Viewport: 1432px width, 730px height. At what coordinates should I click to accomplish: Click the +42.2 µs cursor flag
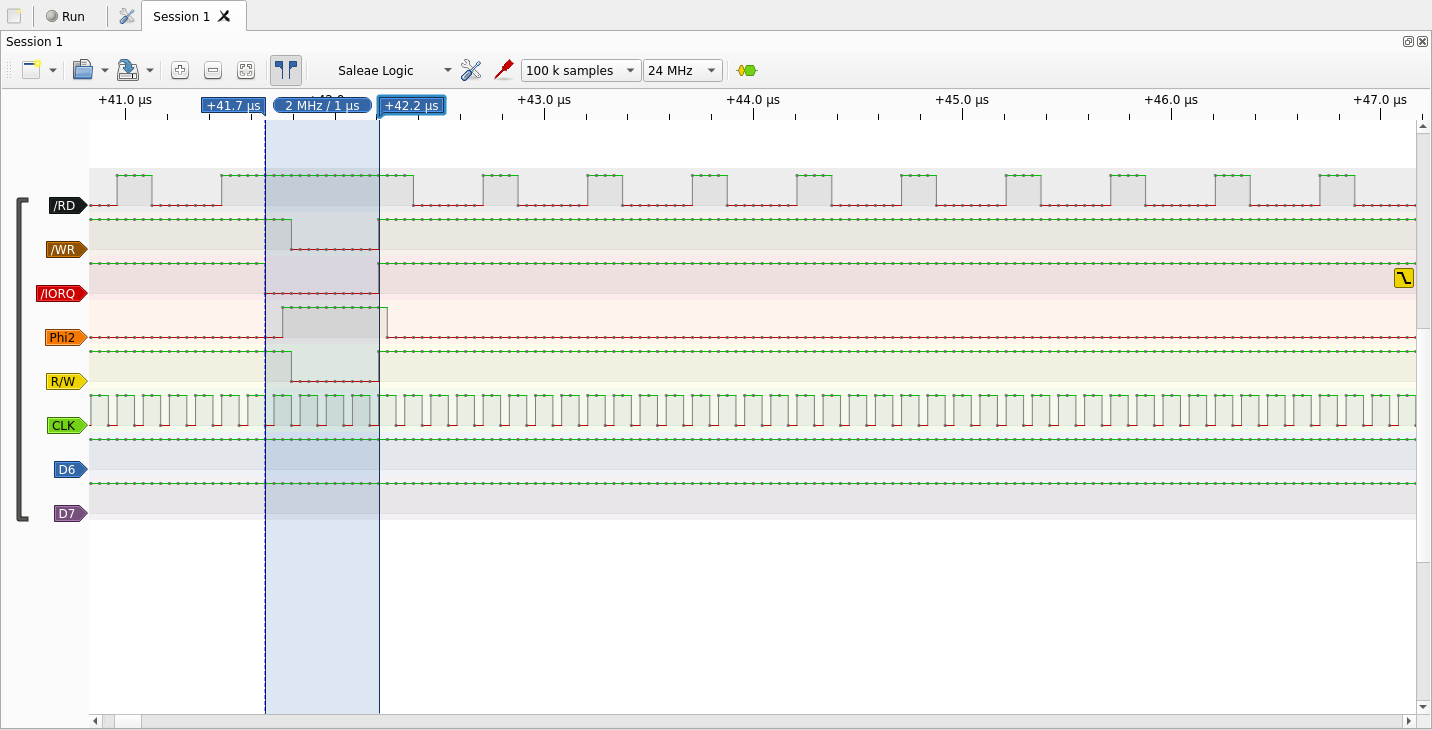(x=411, y=106)
